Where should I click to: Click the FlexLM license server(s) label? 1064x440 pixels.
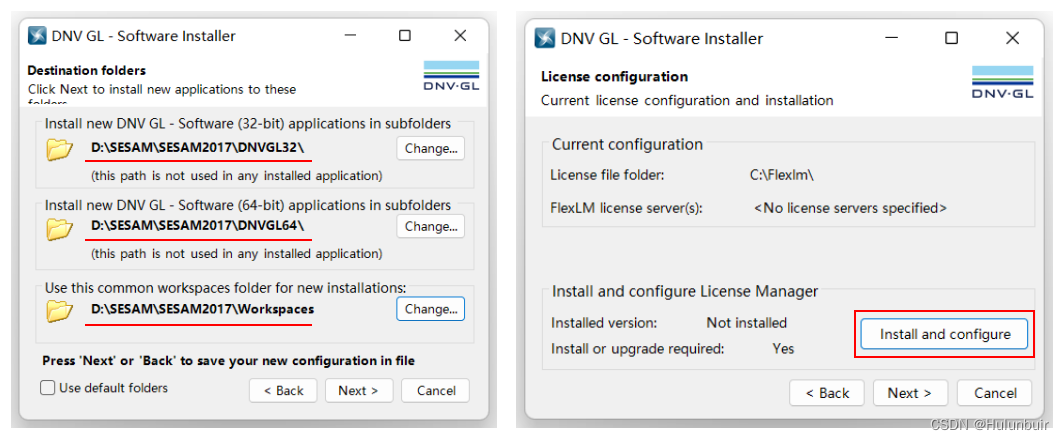pyautogui.click(x=626, y=208)
